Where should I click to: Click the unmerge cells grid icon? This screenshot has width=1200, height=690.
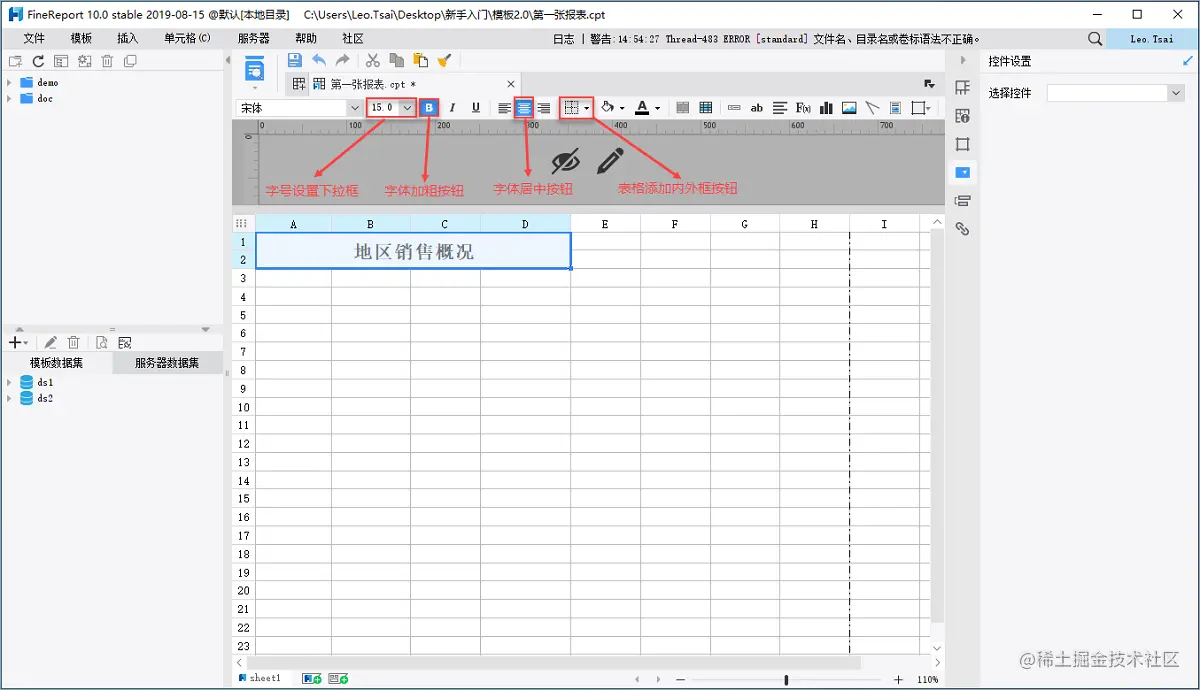[x=706, y=108]
